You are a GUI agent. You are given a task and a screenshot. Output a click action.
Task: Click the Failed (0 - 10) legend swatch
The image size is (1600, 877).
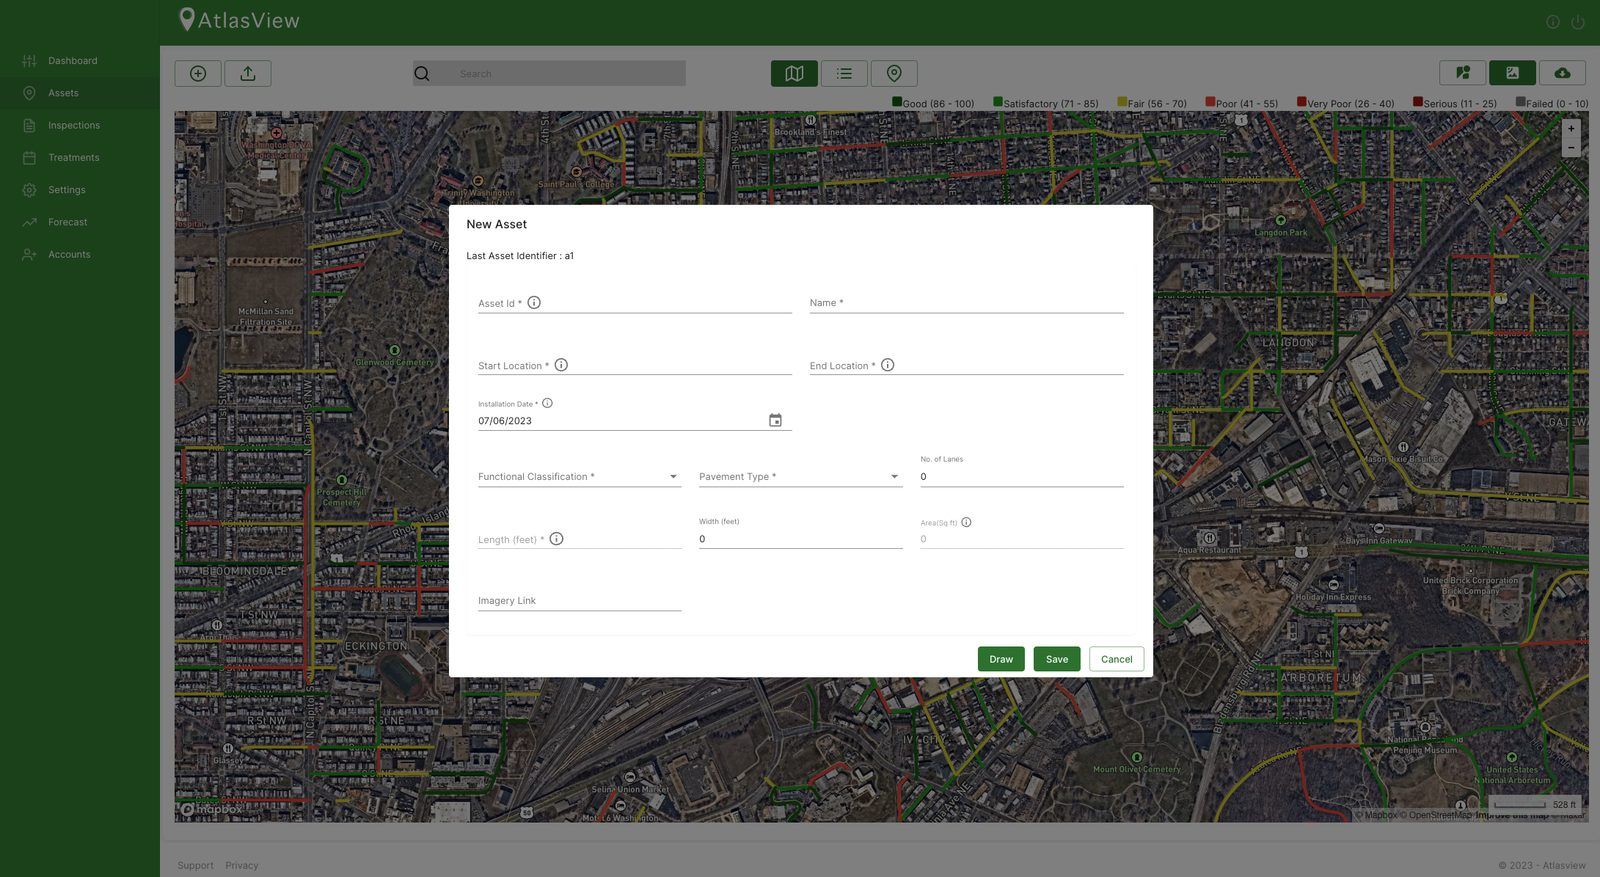point(1520,102)
